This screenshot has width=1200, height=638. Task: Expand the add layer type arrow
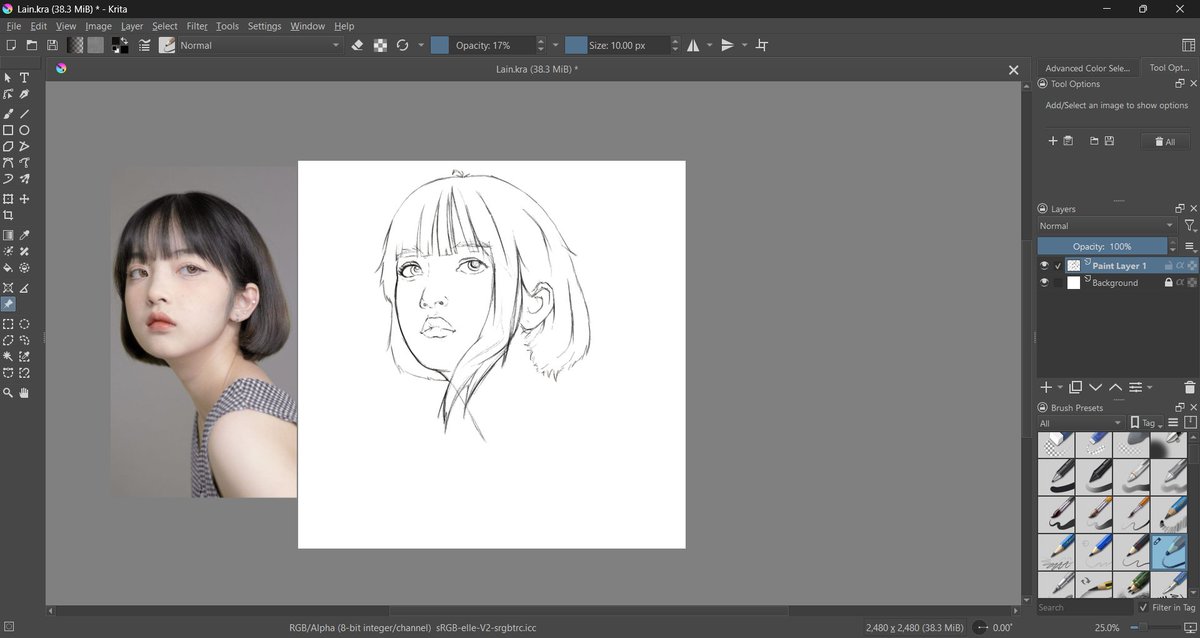pyautogui.click(x=1059, y=387)
